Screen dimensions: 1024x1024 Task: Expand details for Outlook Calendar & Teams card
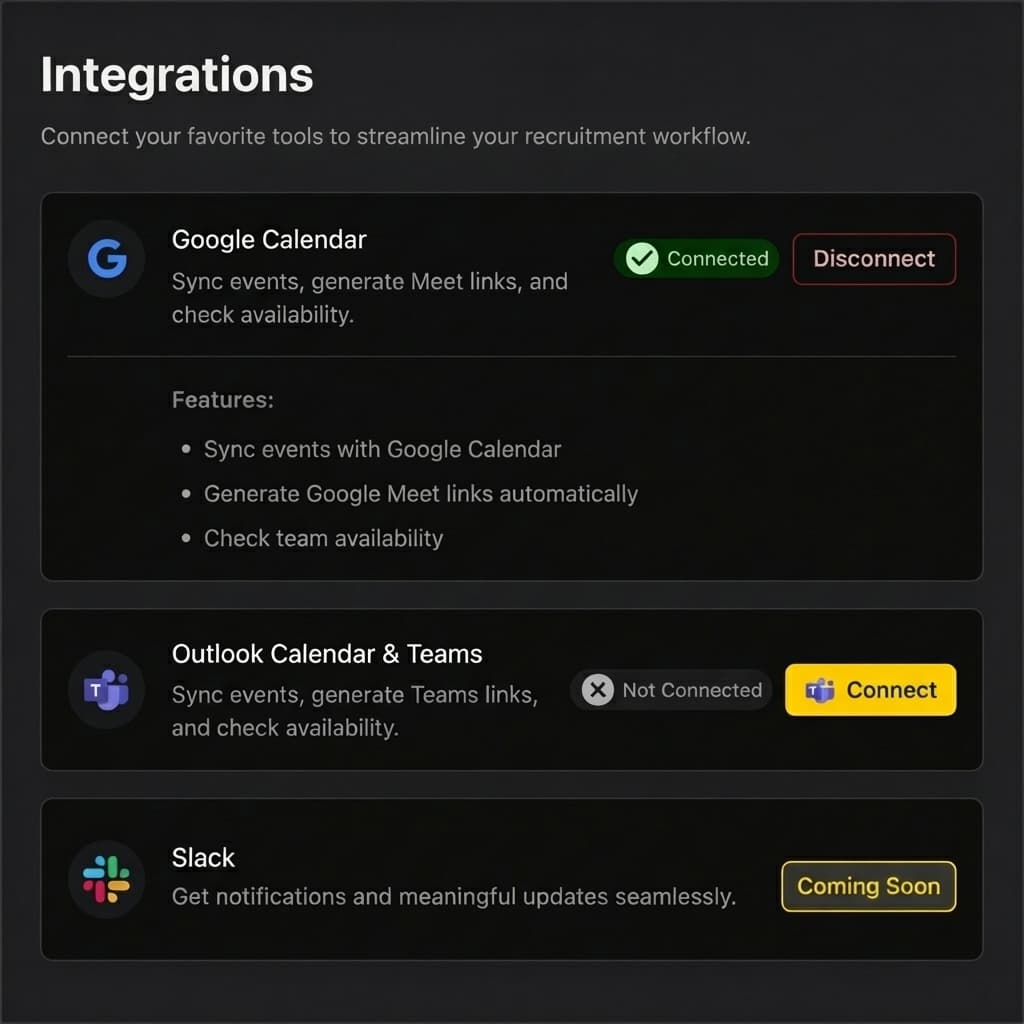(327, 654)
